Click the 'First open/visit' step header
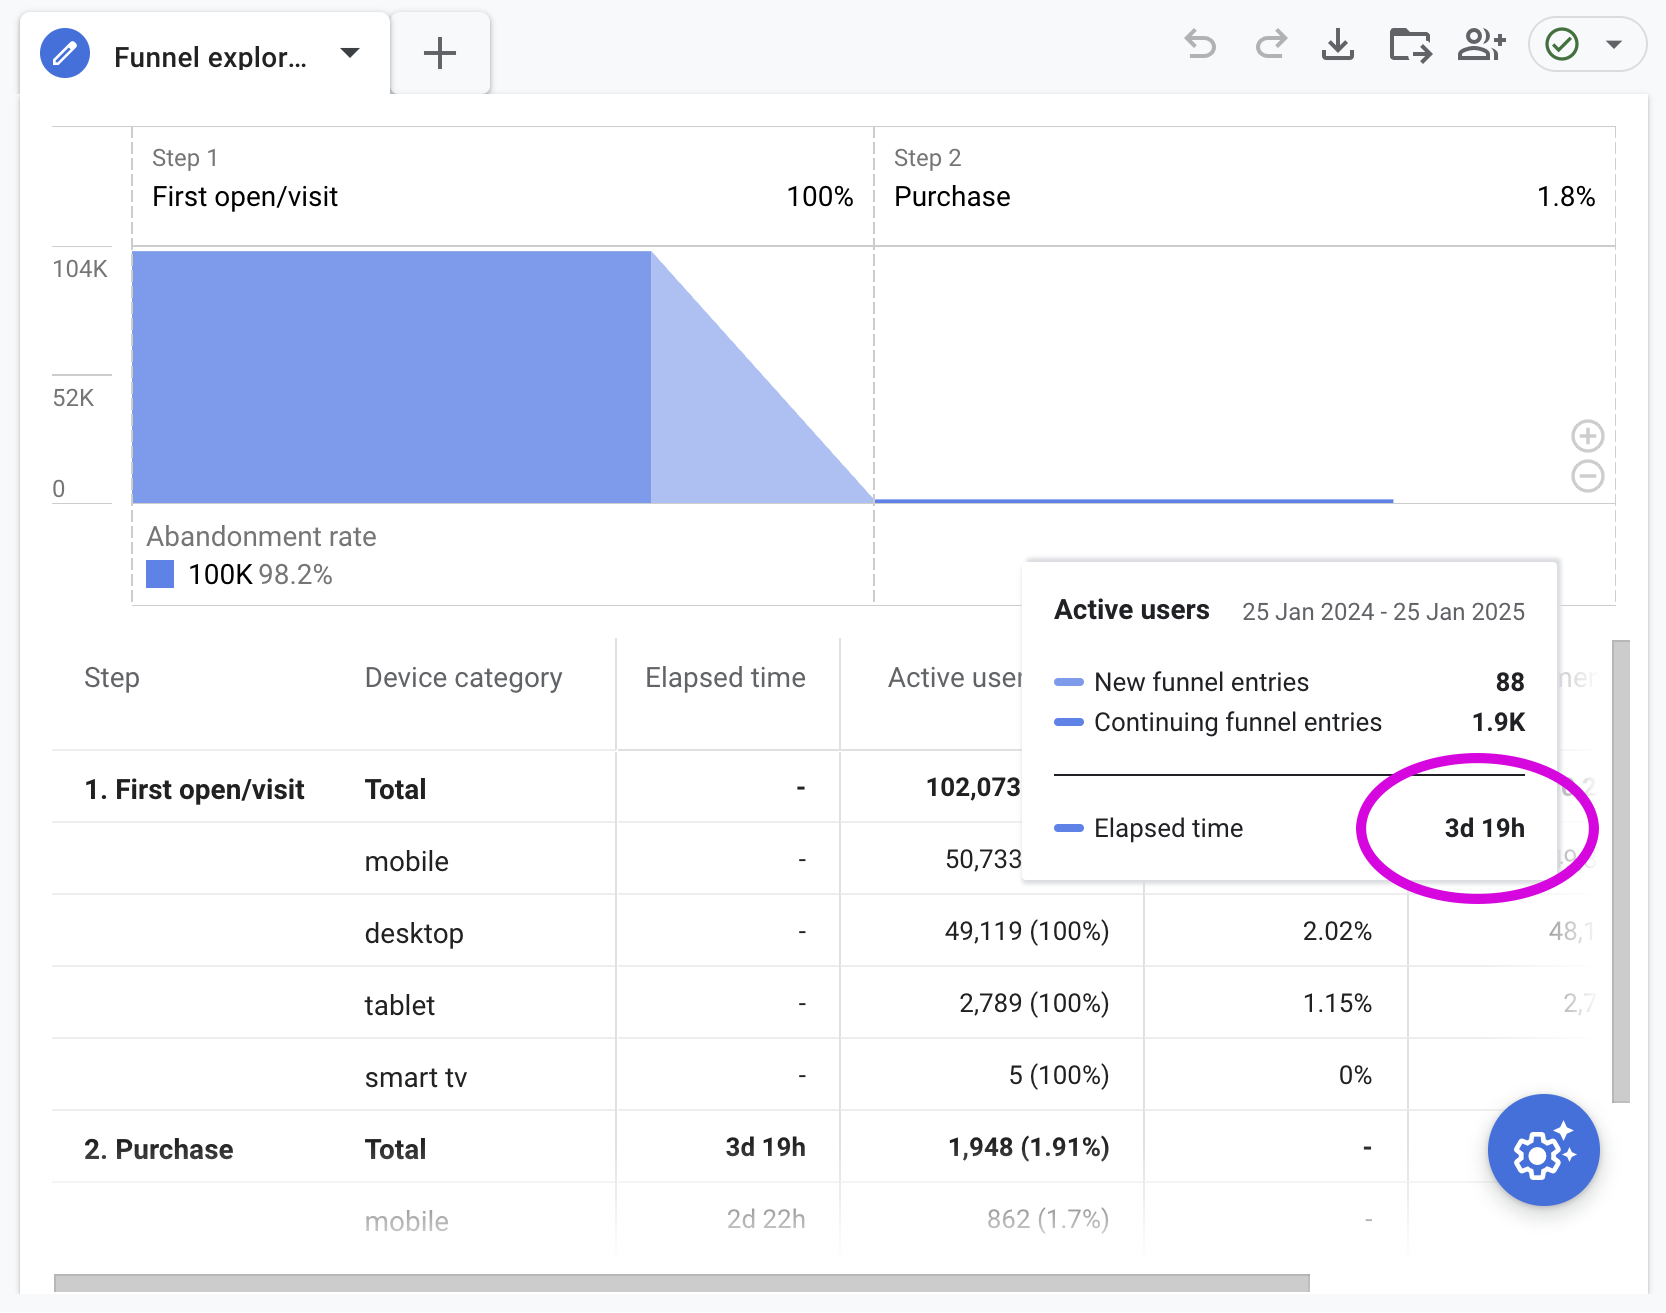 click(x=245, y=197)
